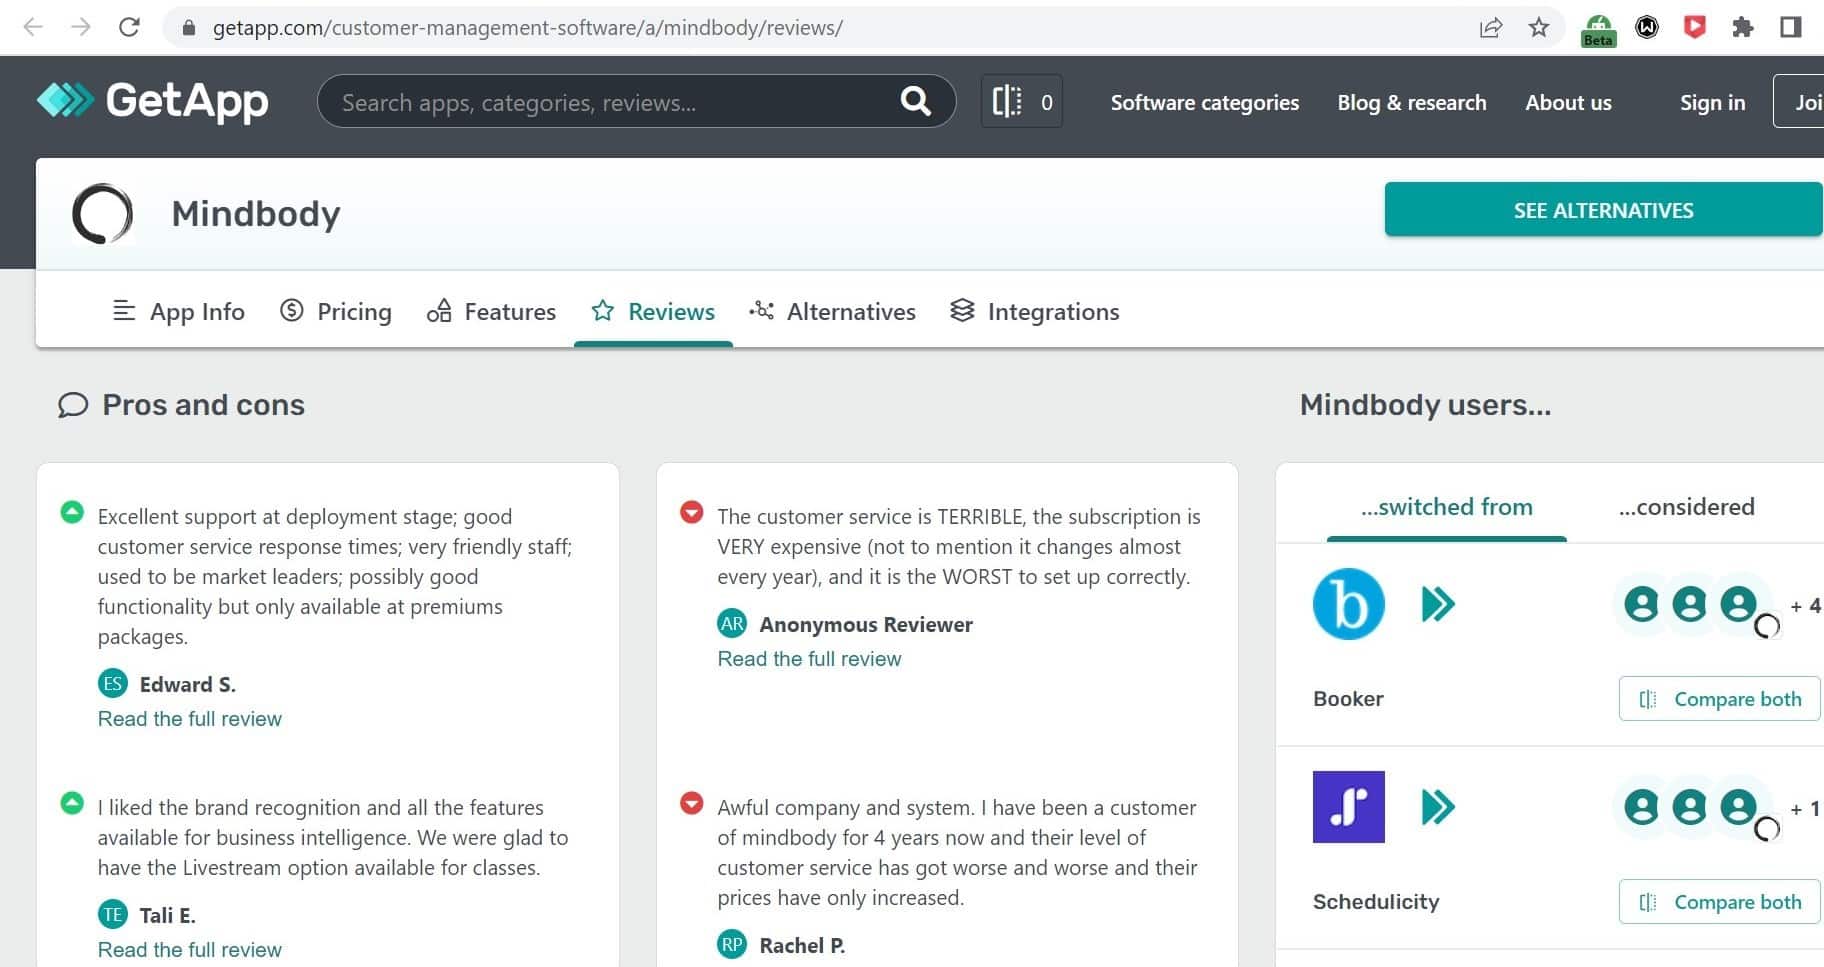Click the browser forward arrow
The image size is (1824, 967).
(x=81, y=27)
